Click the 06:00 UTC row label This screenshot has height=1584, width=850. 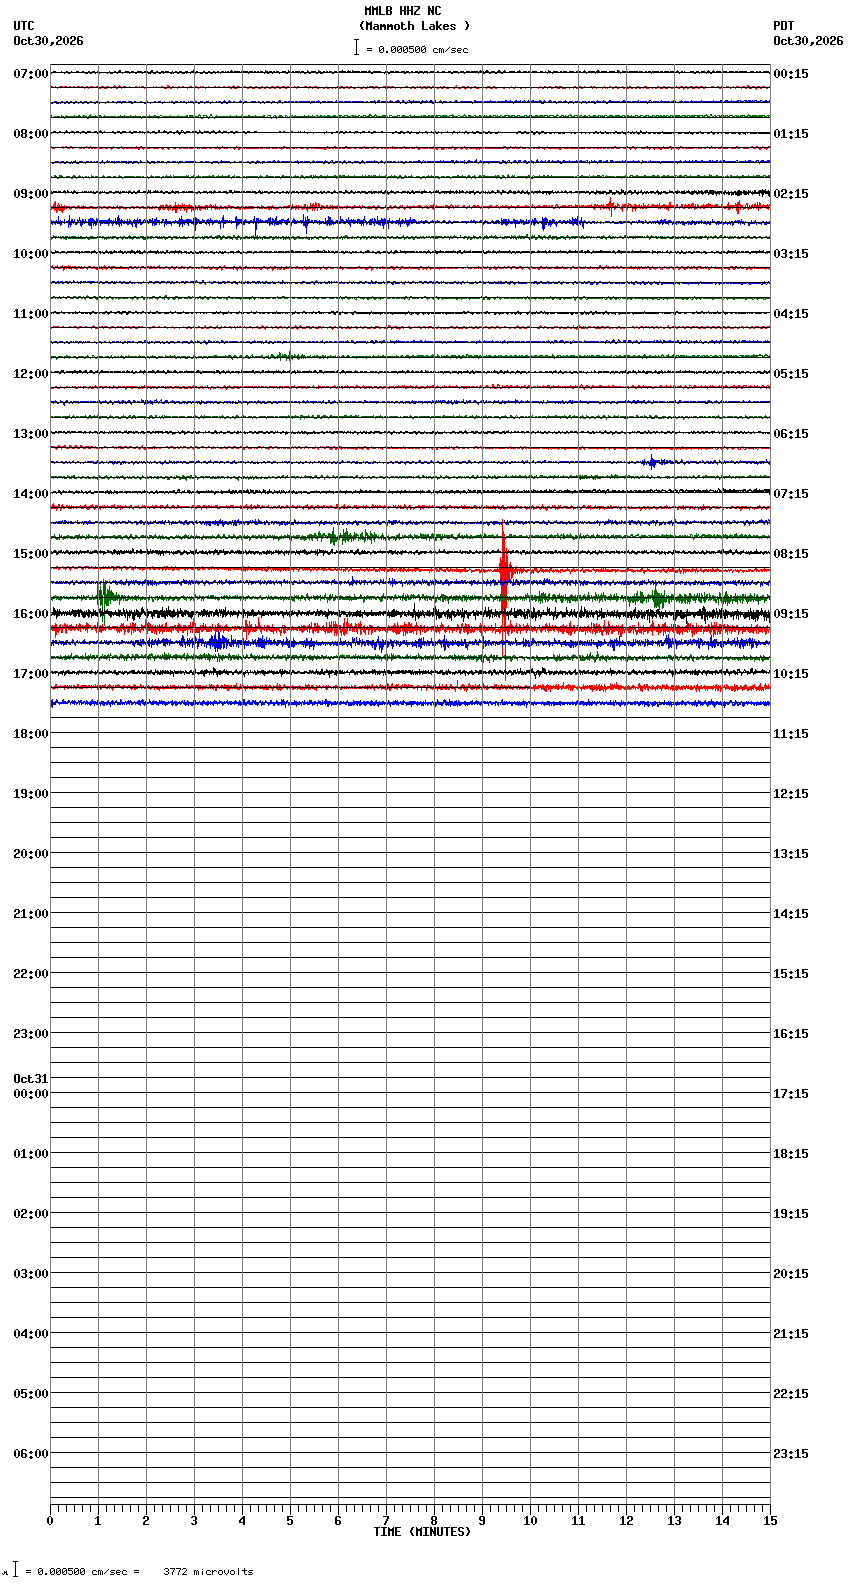[x=31, y=1454]
